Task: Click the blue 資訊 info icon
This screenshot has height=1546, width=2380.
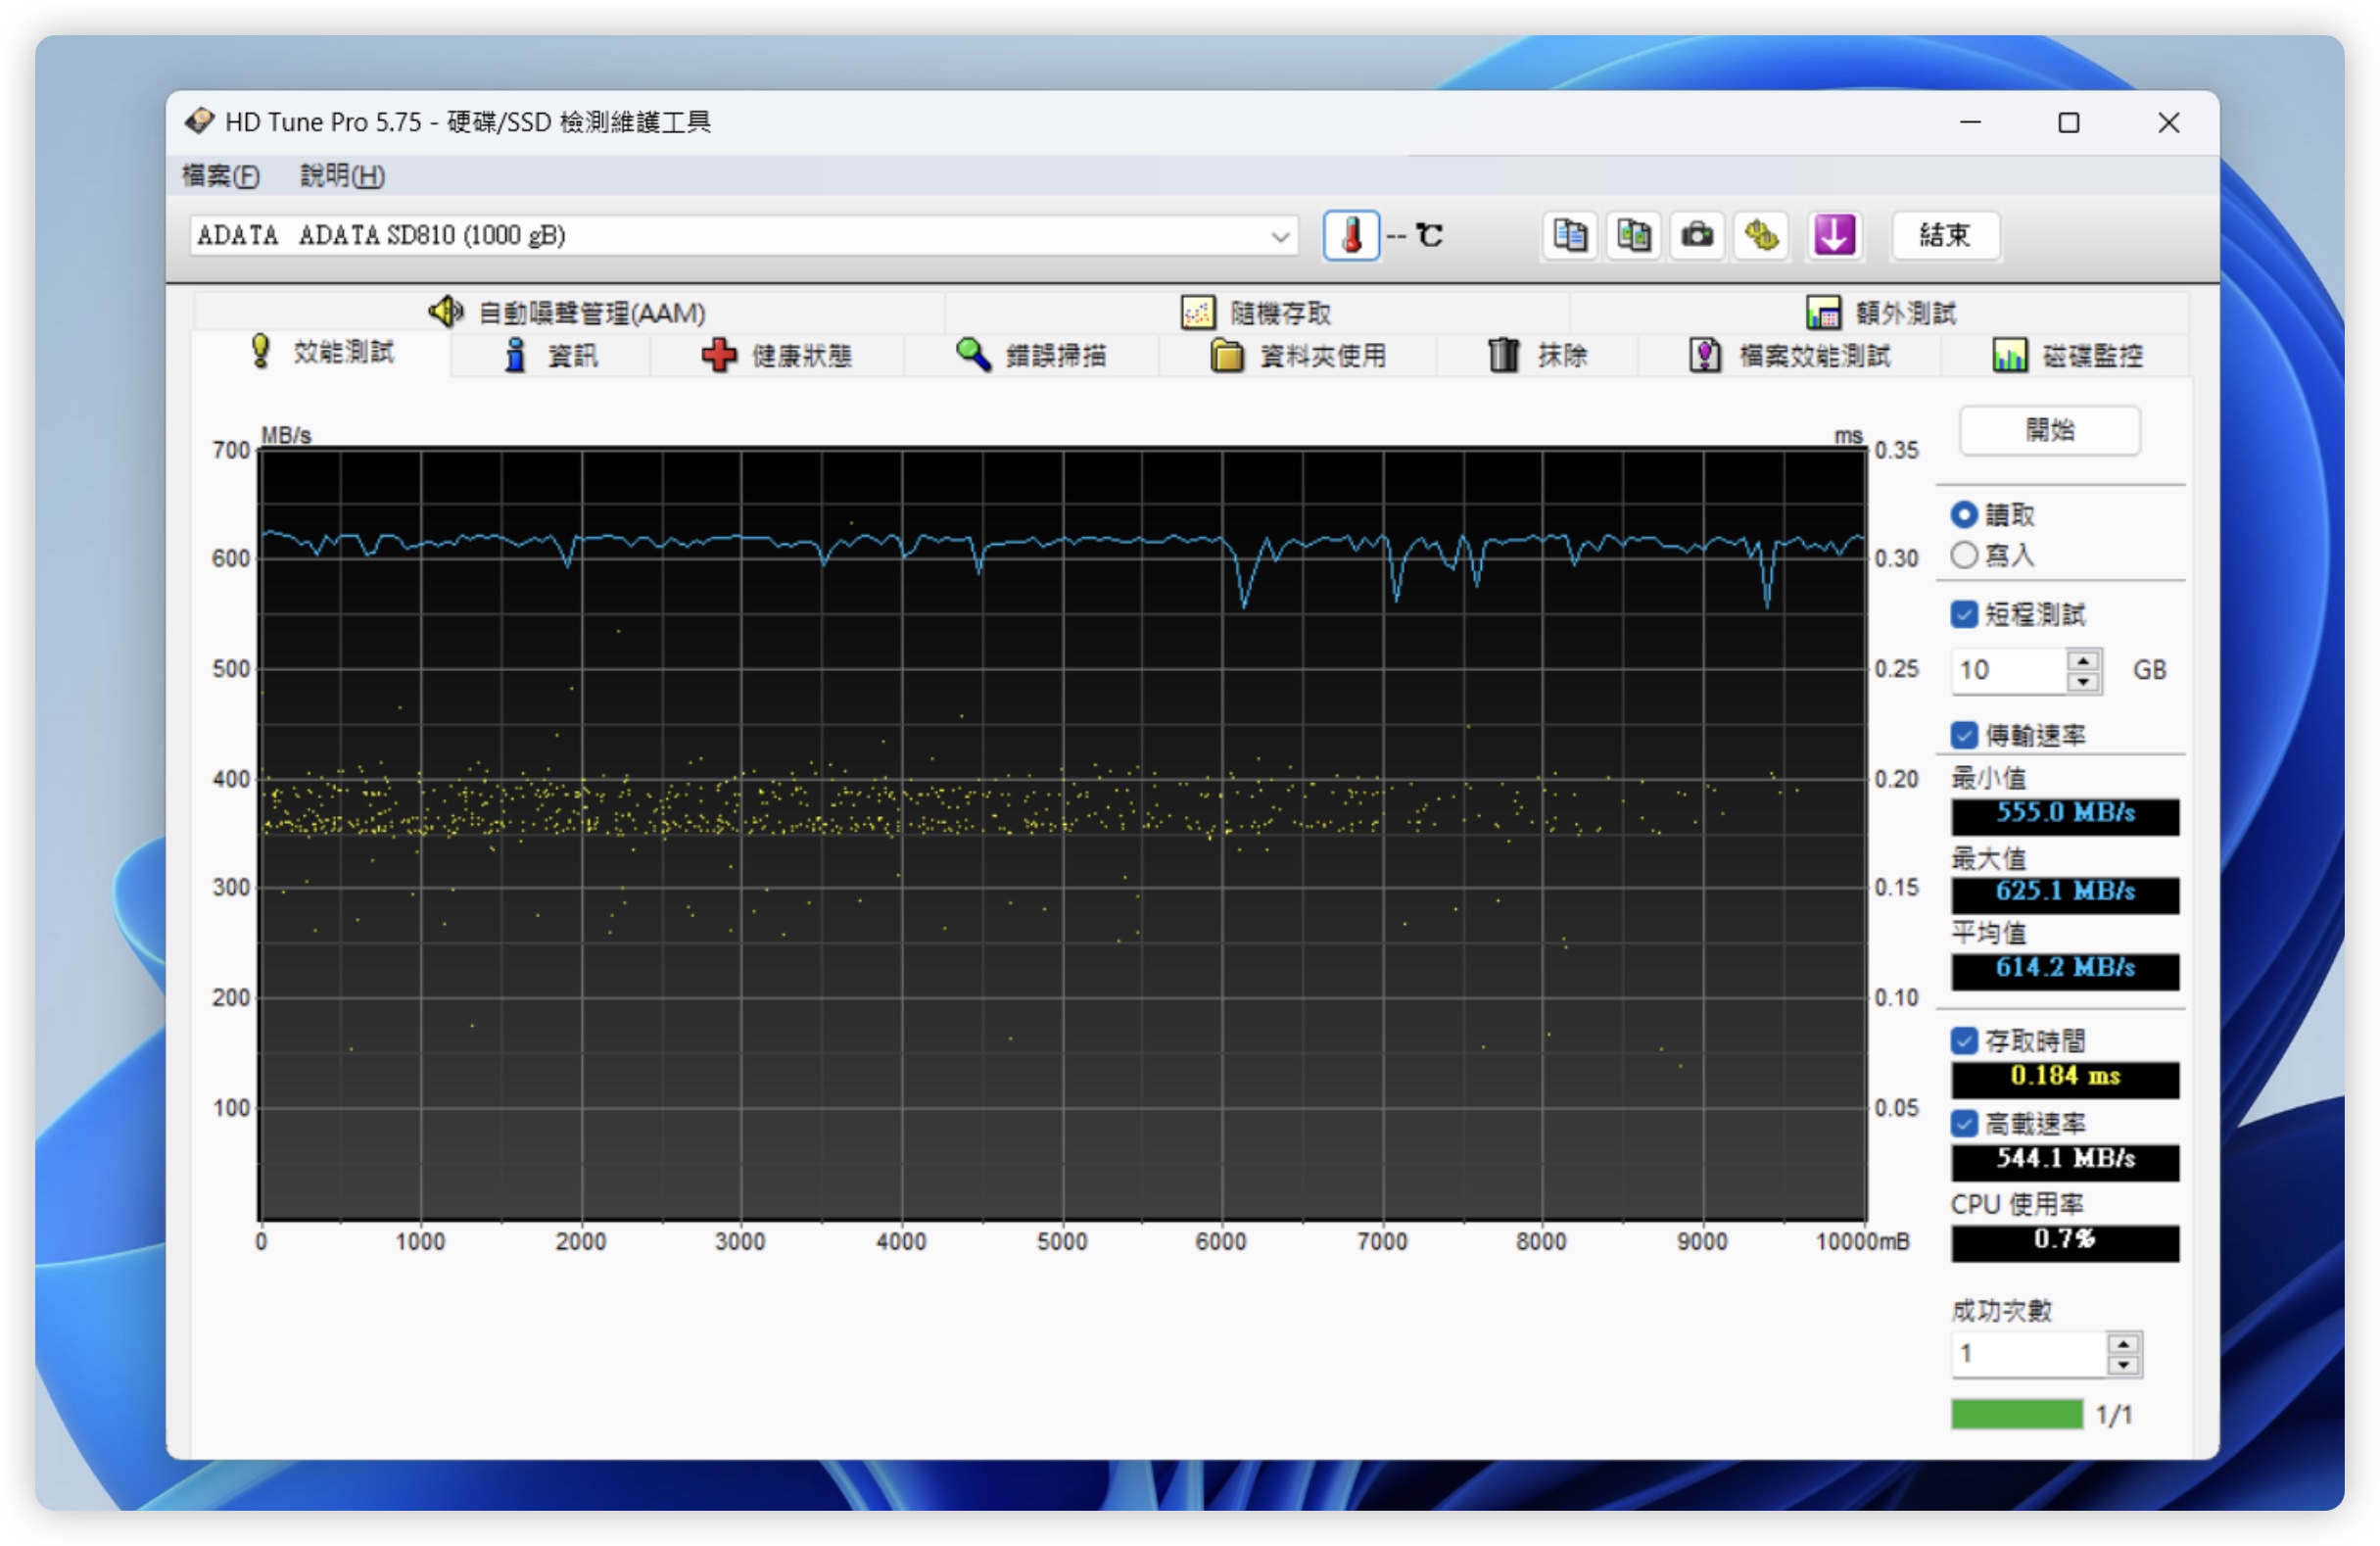Action: 515,355
